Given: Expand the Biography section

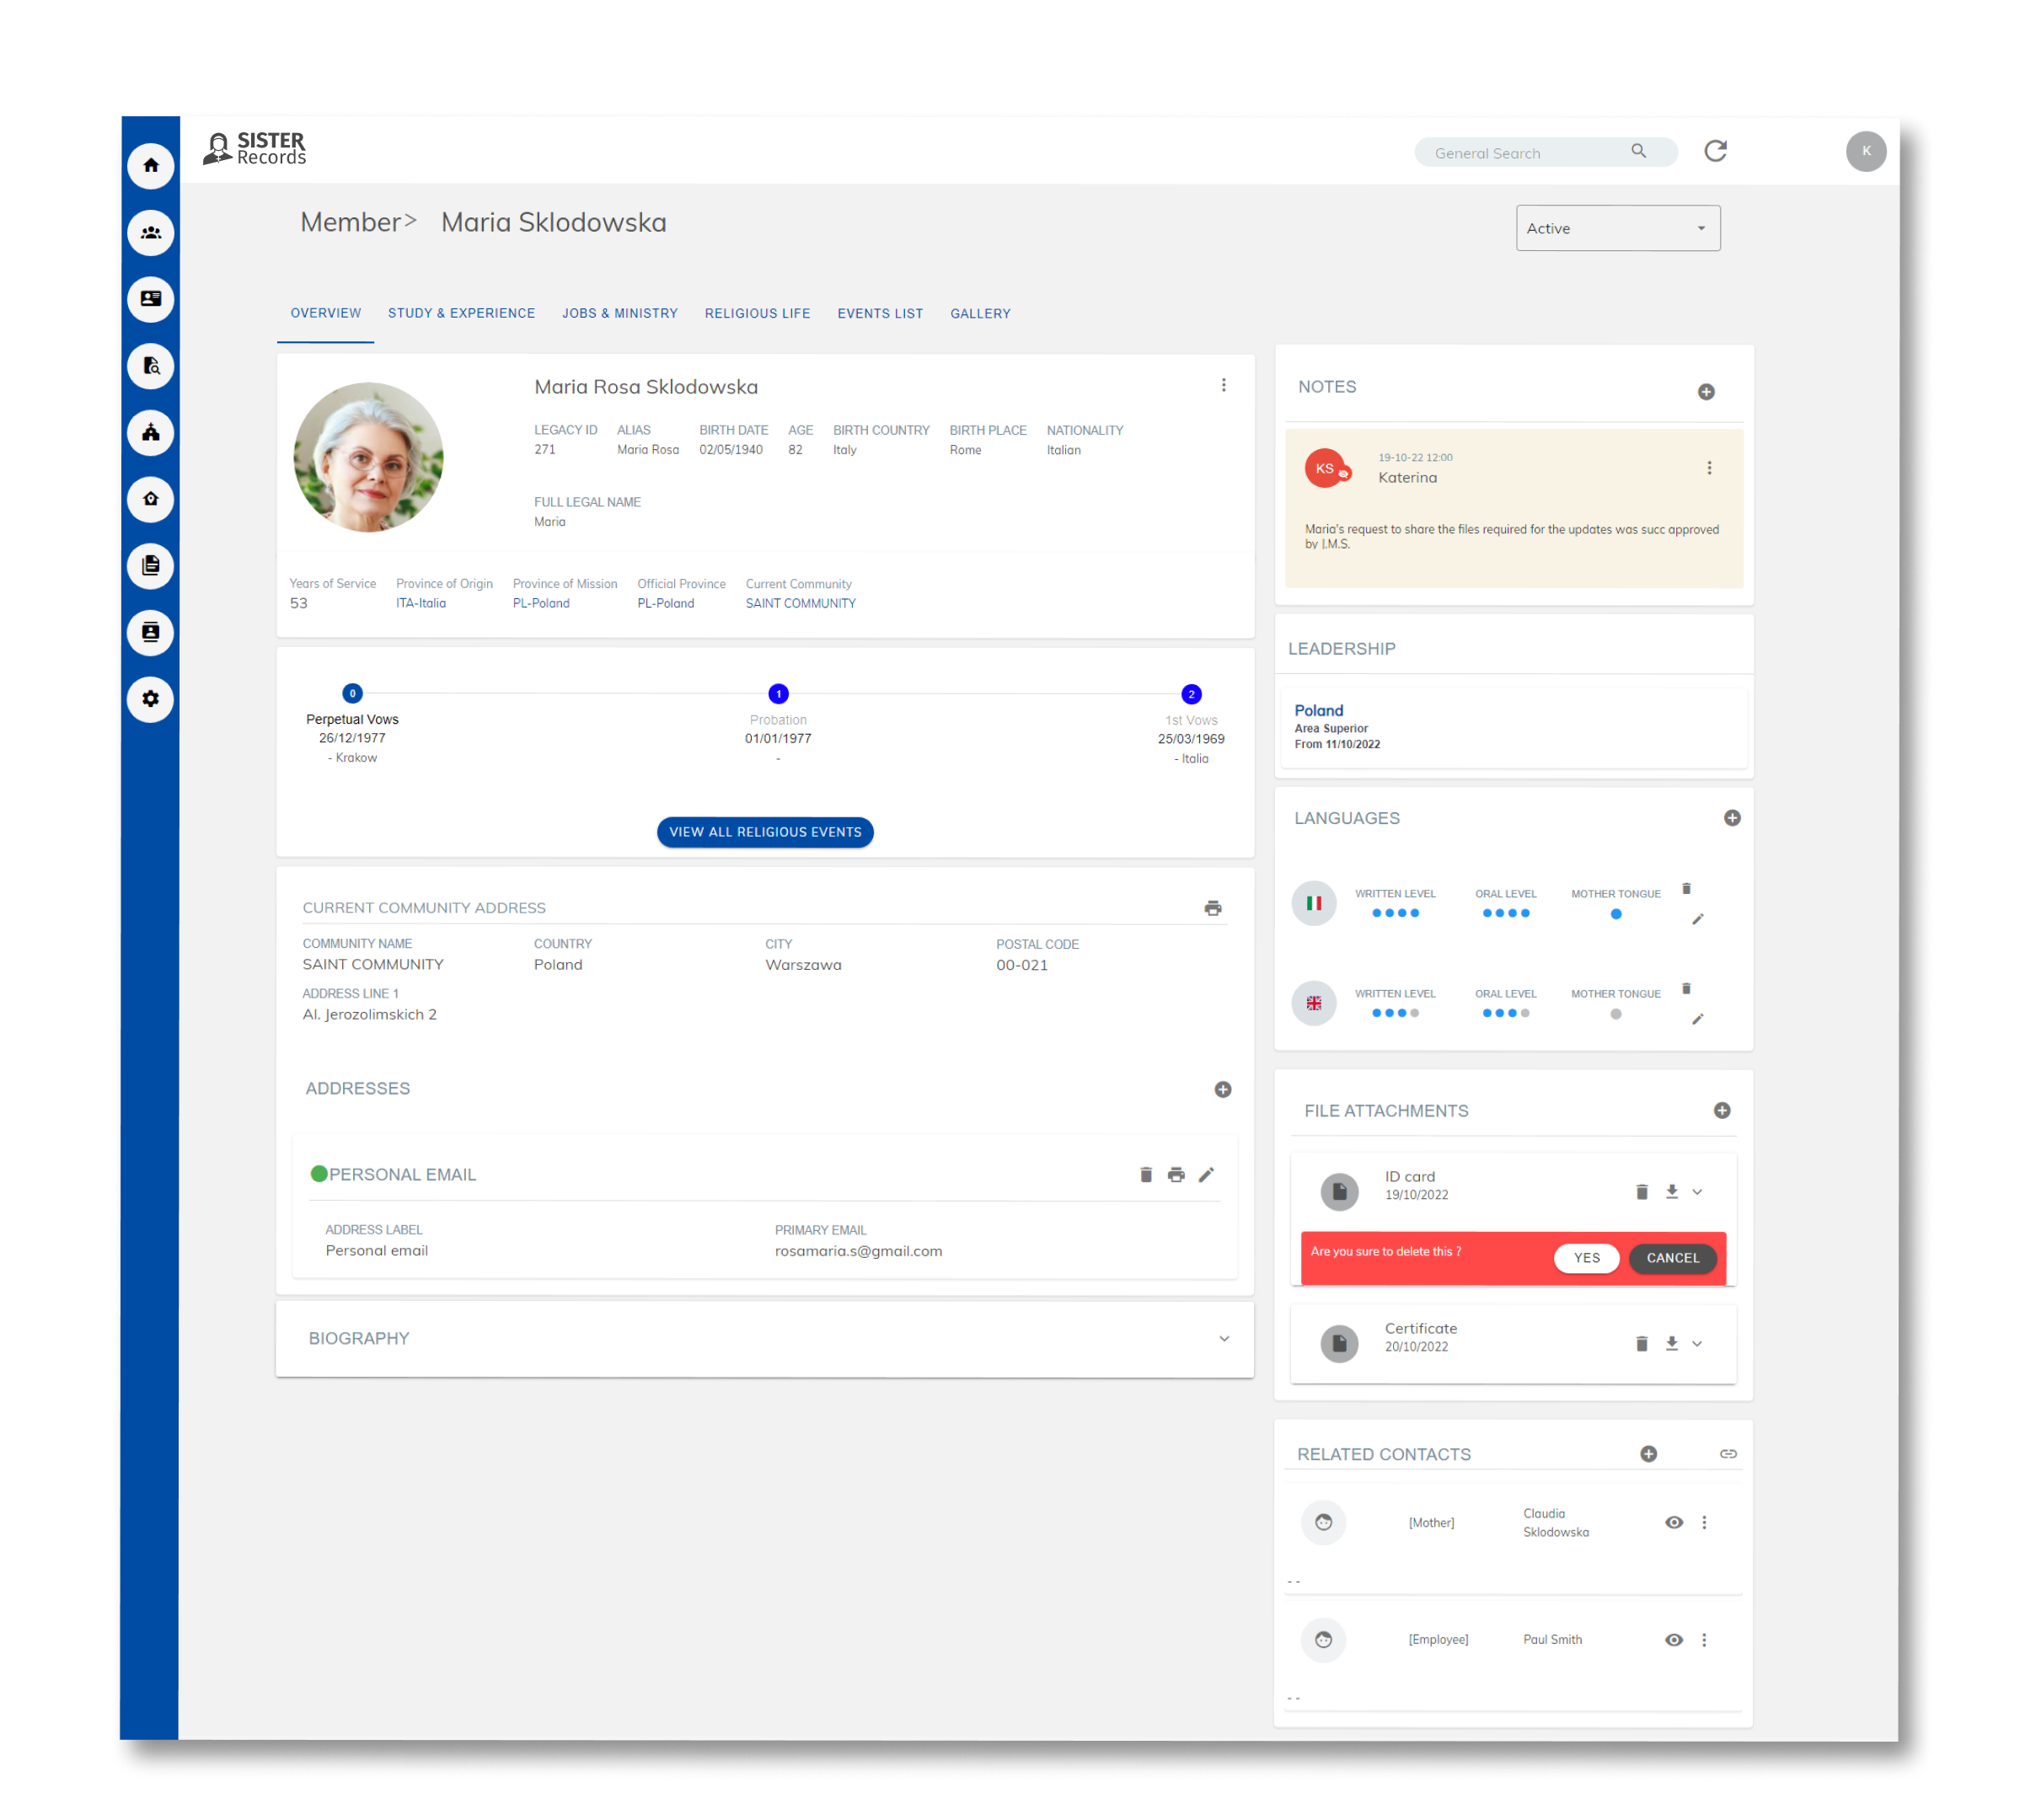Looking at the screenshot, I should click(x=1222, y=1339).
